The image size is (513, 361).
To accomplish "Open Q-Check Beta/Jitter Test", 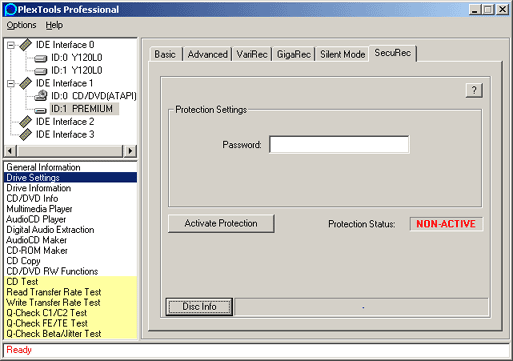I will pos(70,334).
